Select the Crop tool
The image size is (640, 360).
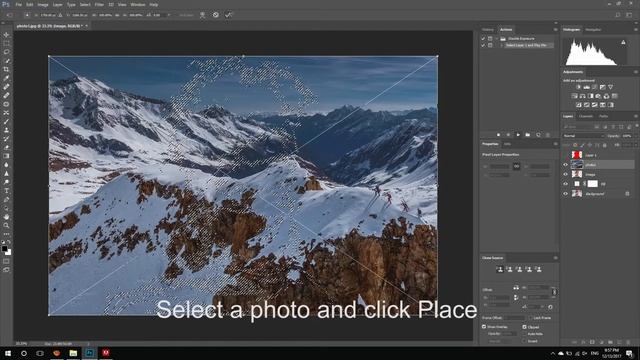pos(6,69)
